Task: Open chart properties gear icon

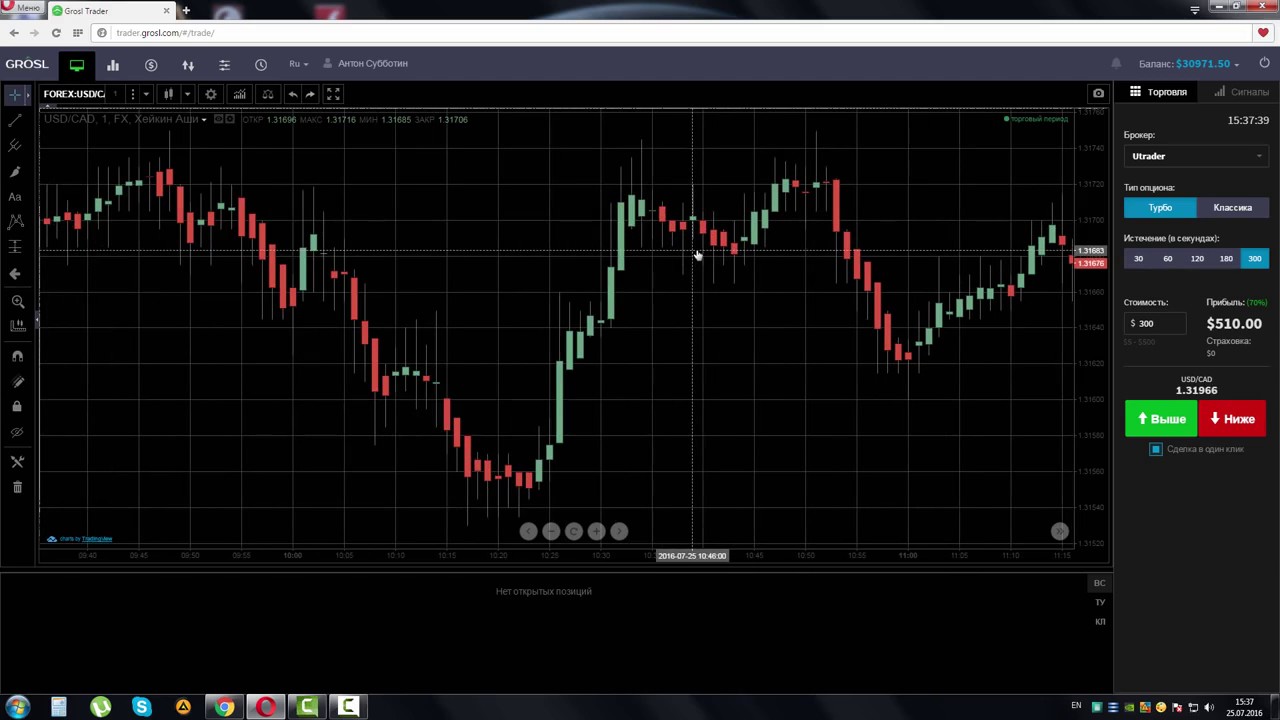Action: click(211, 94)
